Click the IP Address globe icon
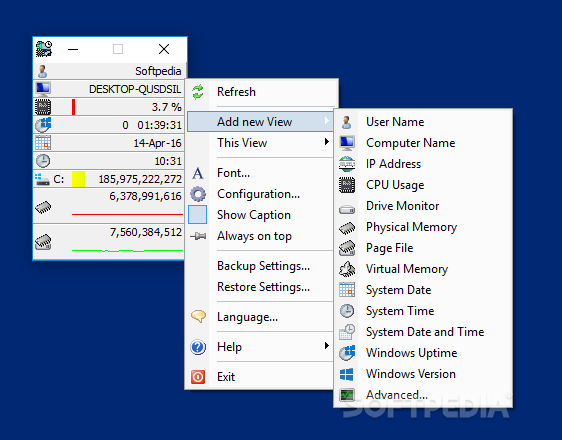 click(x=347, y=164)
